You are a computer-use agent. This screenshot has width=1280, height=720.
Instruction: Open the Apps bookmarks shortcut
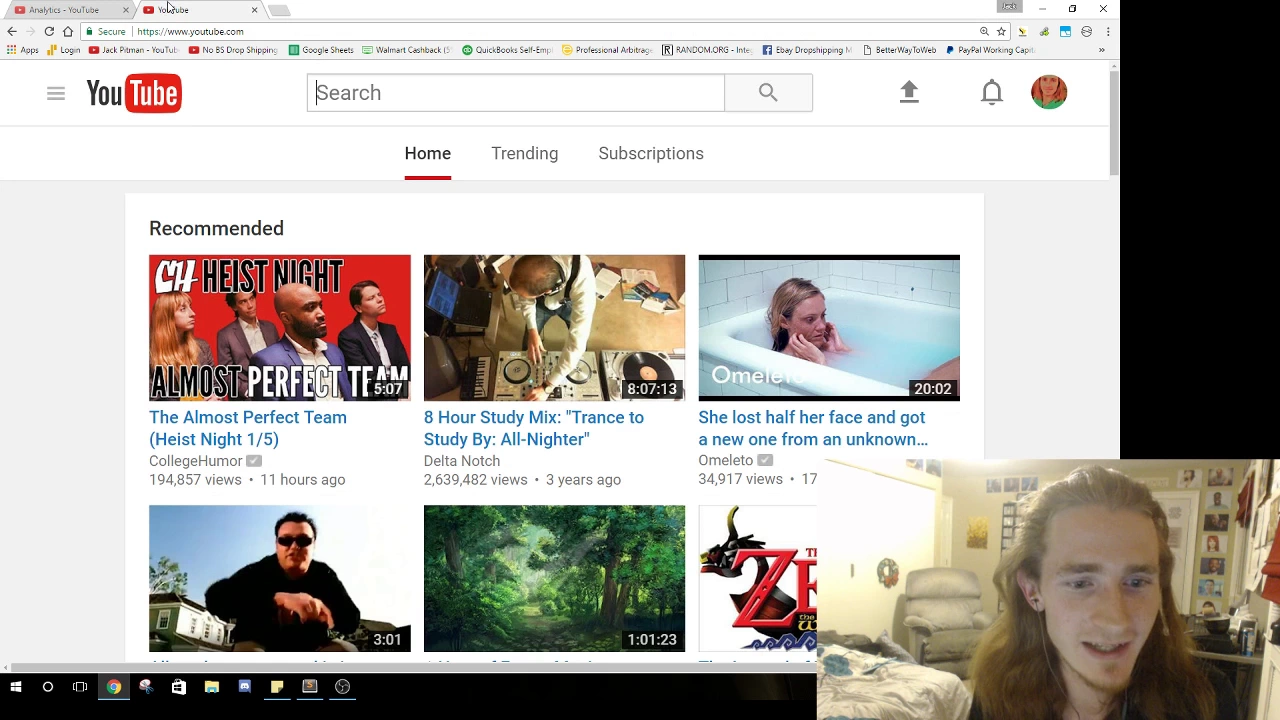point(23,50)
